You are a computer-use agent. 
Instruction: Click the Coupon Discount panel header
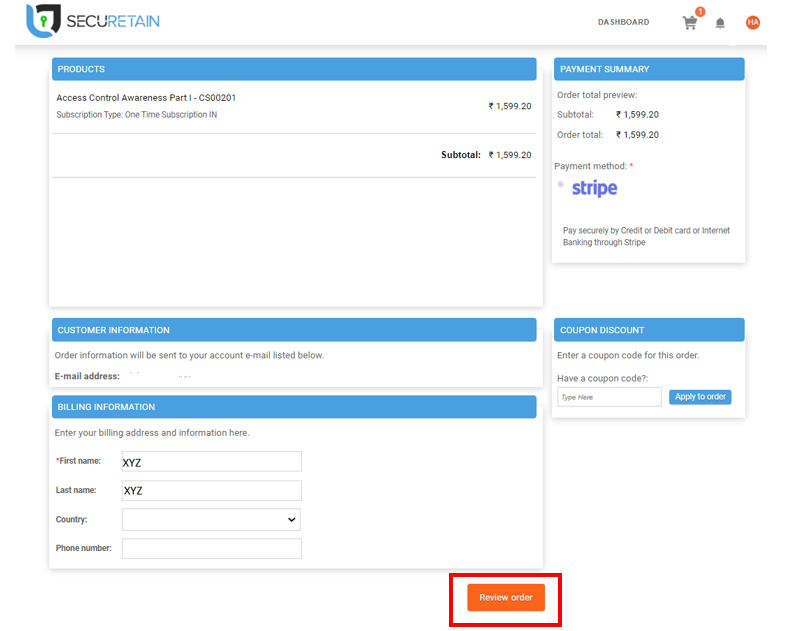649,330
